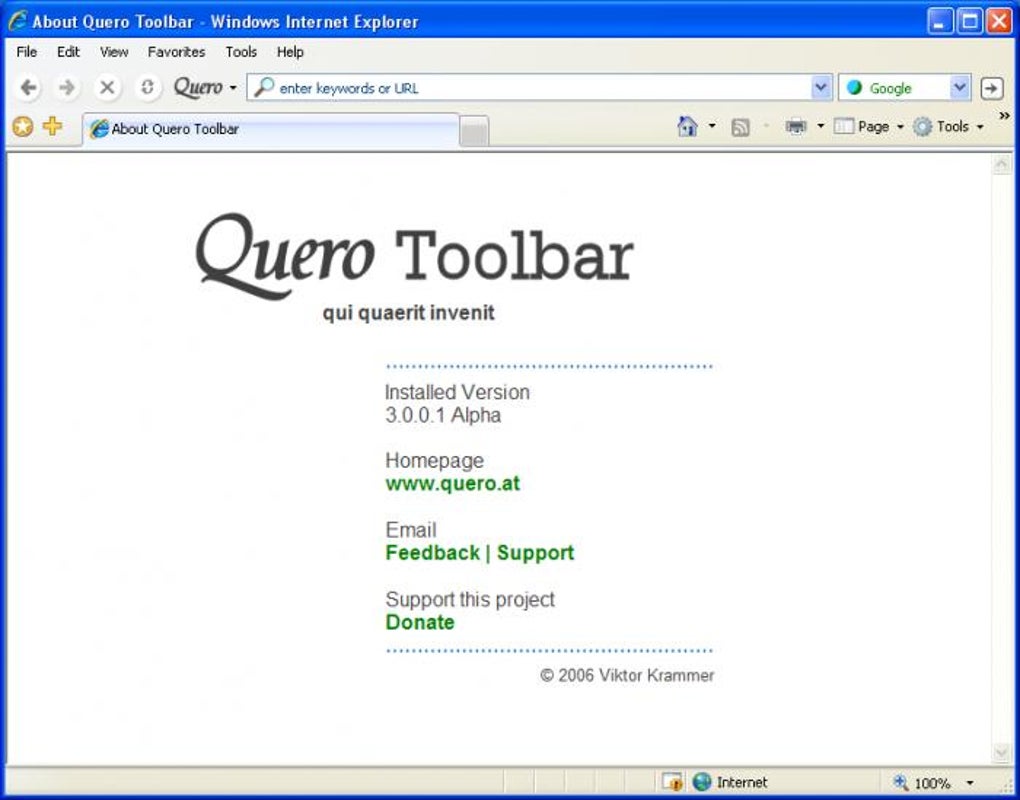Click the Go arrow button
The width and height of the screenshot is (1020, 800).
point(991,88)
